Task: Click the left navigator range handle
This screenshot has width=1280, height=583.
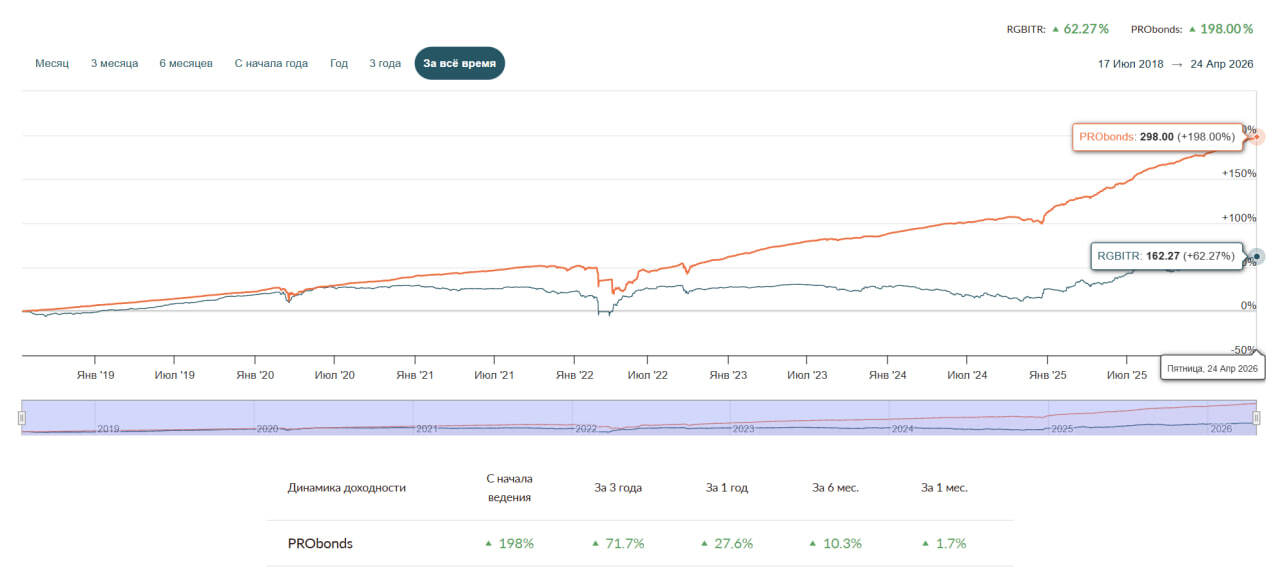Action: tap(21, 418)
